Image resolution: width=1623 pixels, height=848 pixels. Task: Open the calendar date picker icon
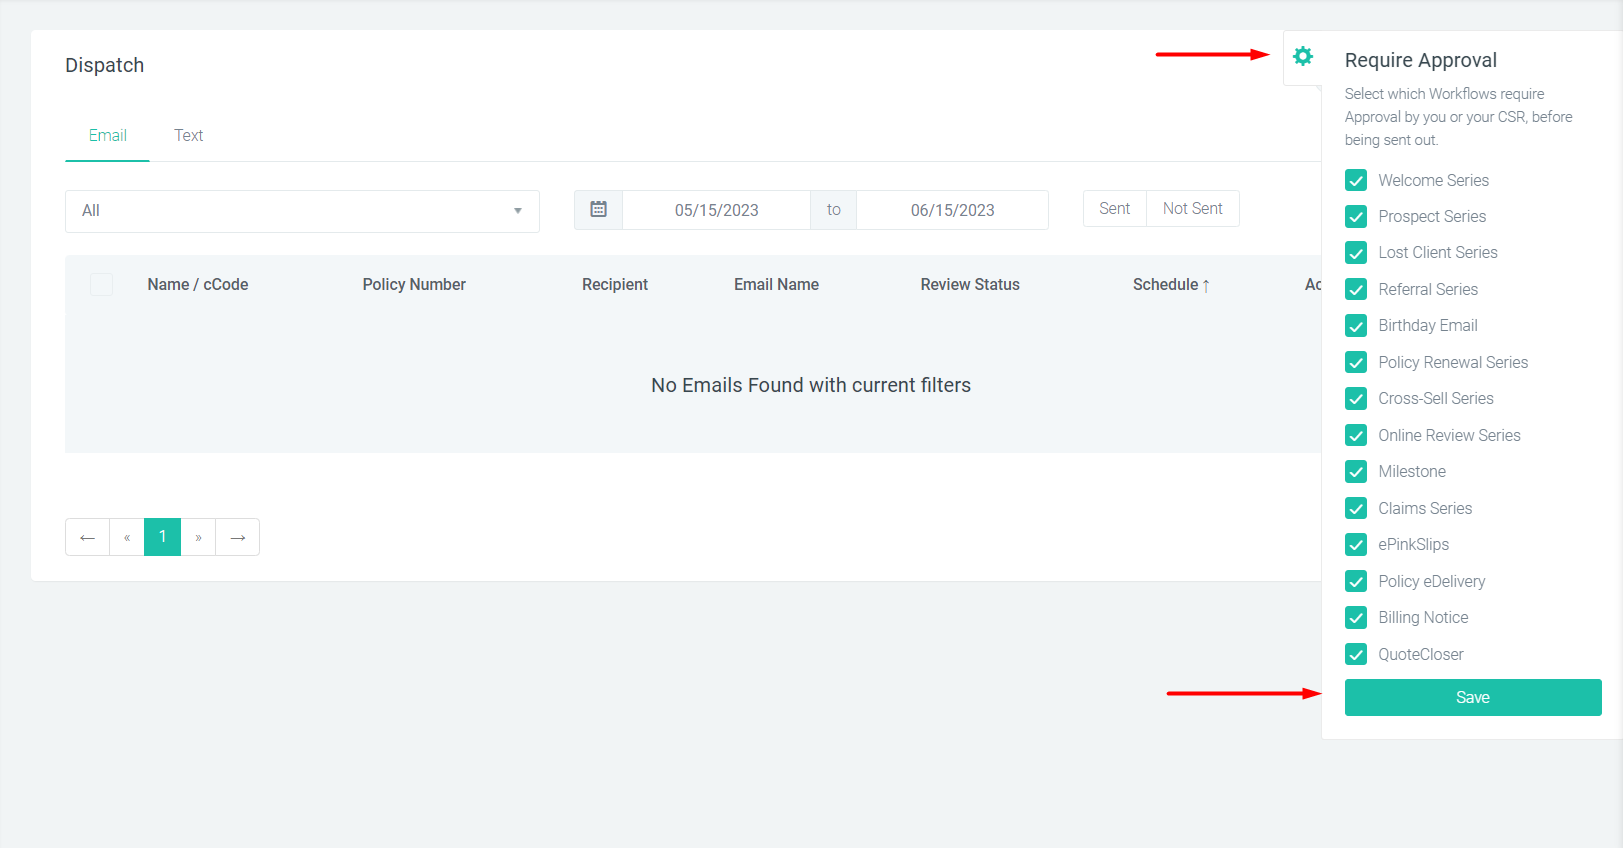click(598, 210)
